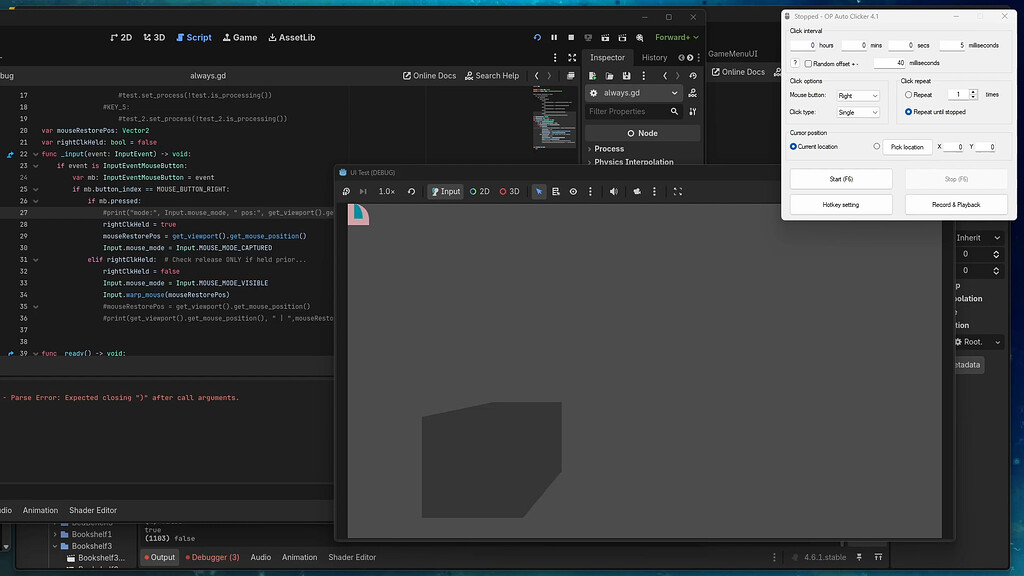Open the Game workspace tab
This screenshot has width=1024, height=576.
[x=240, y=38]
